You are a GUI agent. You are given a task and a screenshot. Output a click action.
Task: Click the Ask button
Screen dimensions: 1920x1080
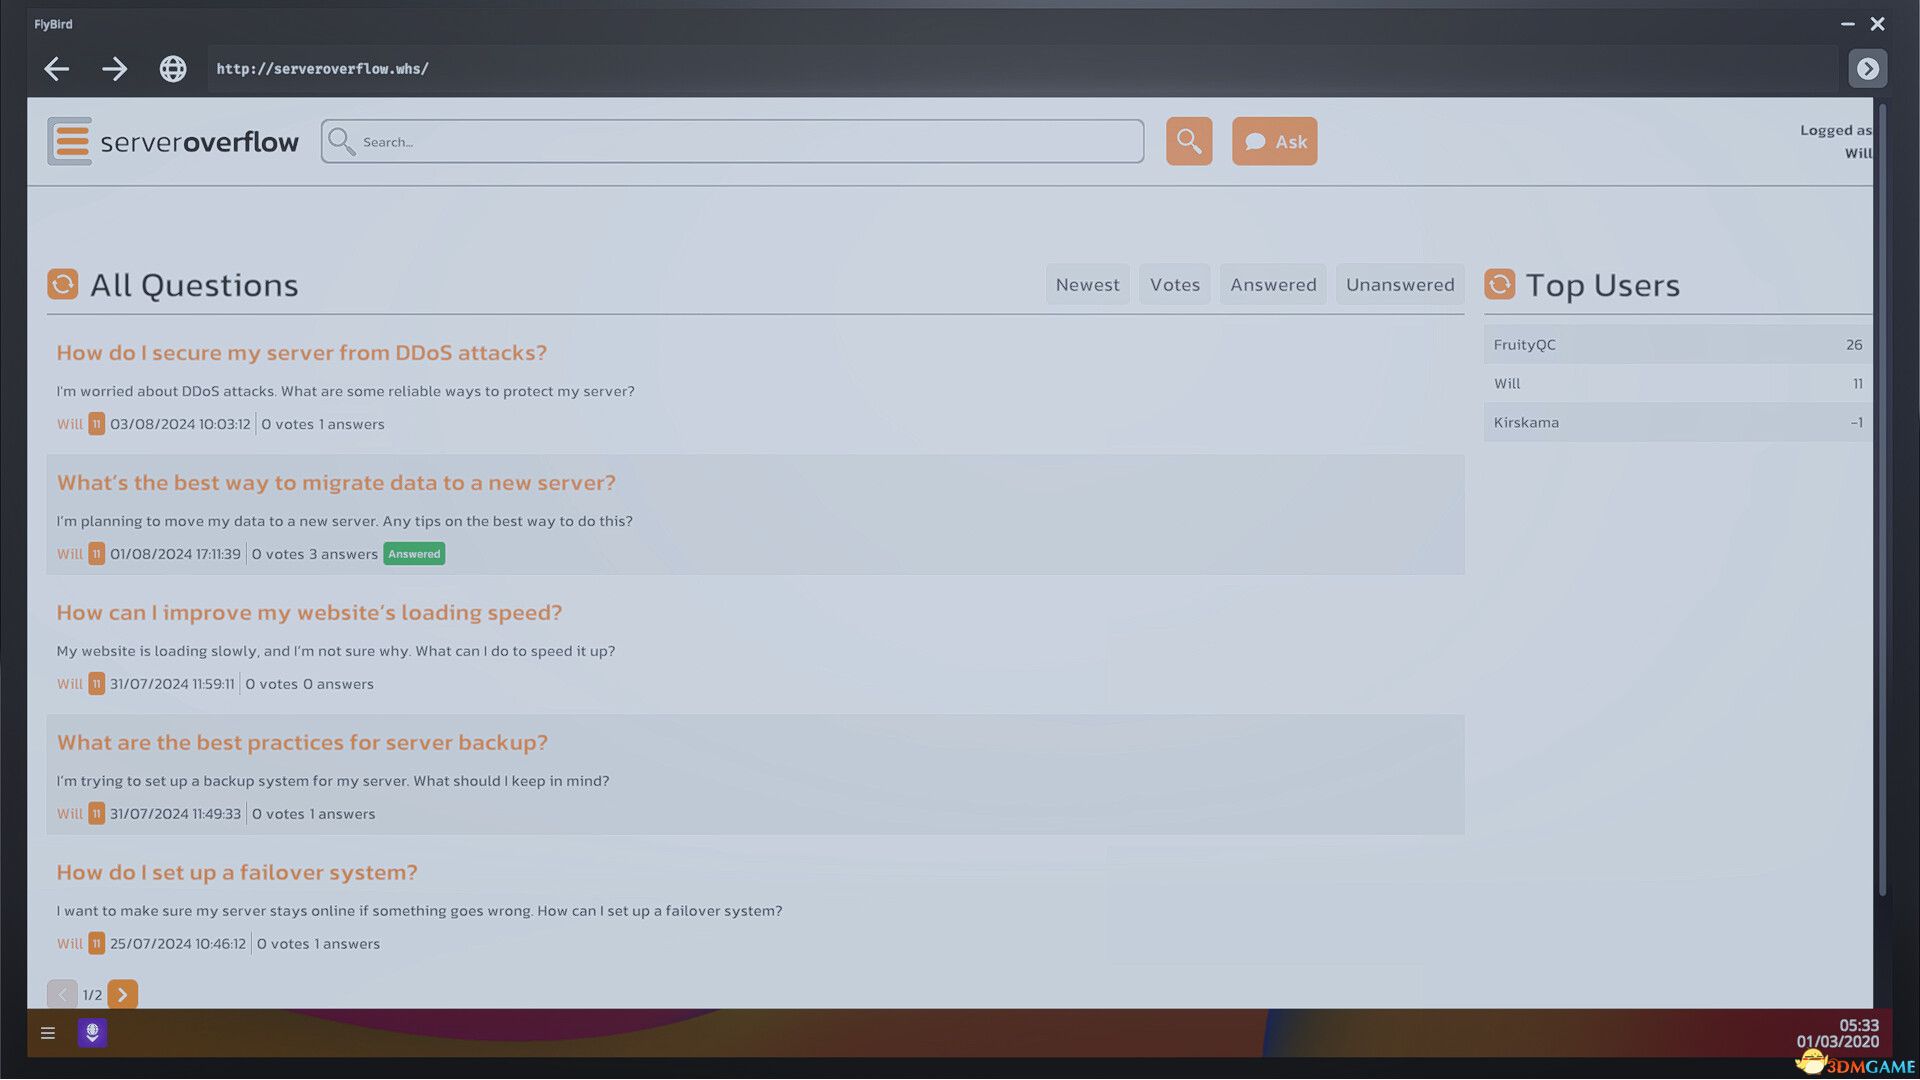point(1274,141)
